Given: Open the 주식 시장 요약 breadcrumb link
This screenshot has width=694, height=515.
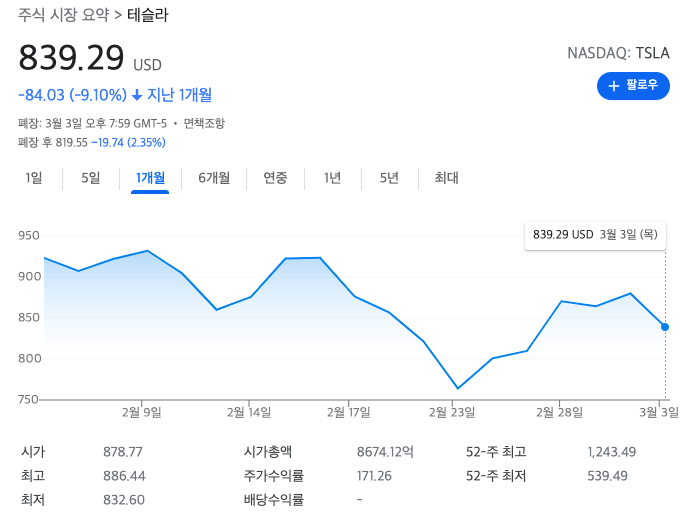Looking at the screenshot, I should [x=63, y=15].
